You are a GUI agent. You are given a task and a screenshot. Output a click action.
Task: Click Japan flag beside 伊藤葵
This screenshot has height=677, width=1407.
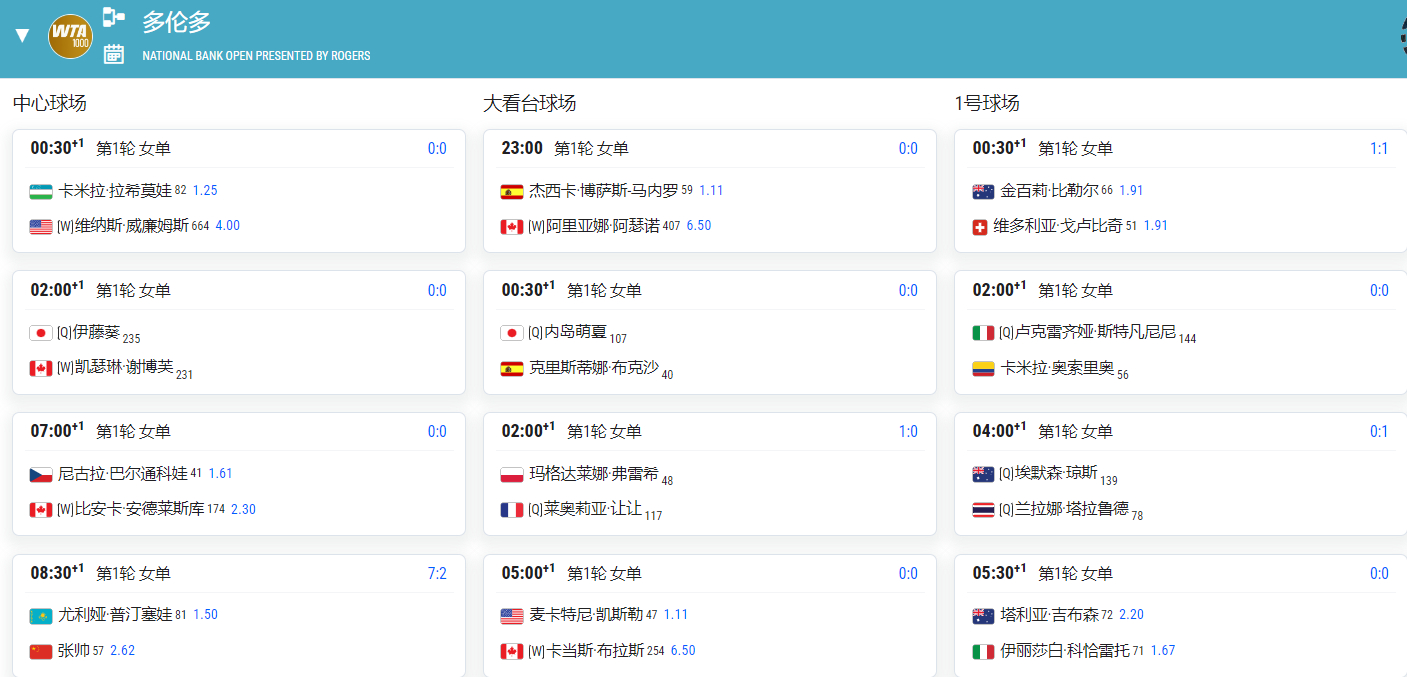(x=41, y=333)
